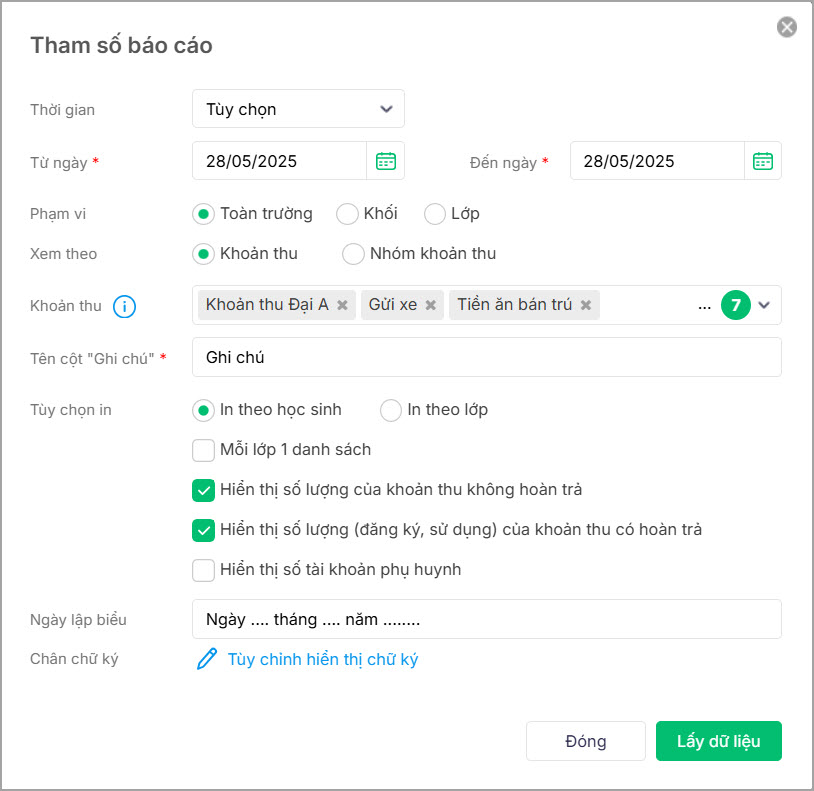This screenshot has width=814, height=791.
Task: Click the Lấy dữ liệu button
Action: pyautogui.click(x=718, y=741)
